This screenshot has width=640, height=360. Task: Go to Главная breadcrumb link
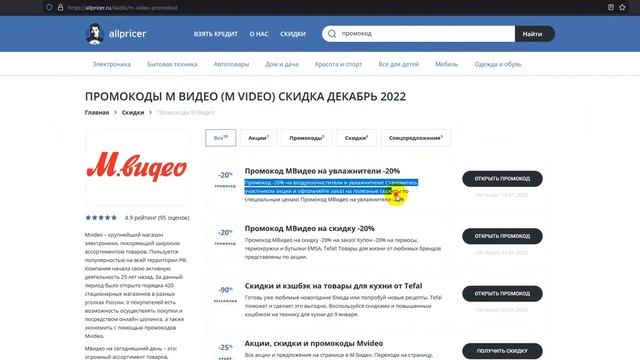(97, 112)
